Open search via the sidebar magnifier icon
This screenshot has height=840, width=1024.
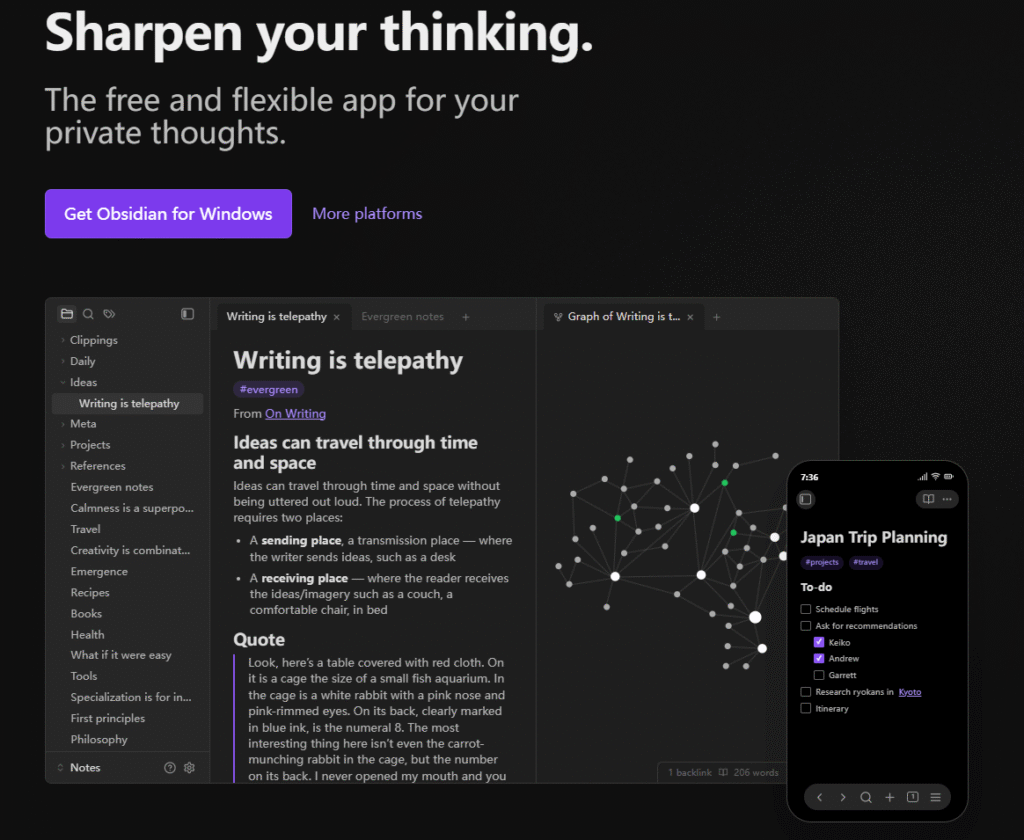88,314
